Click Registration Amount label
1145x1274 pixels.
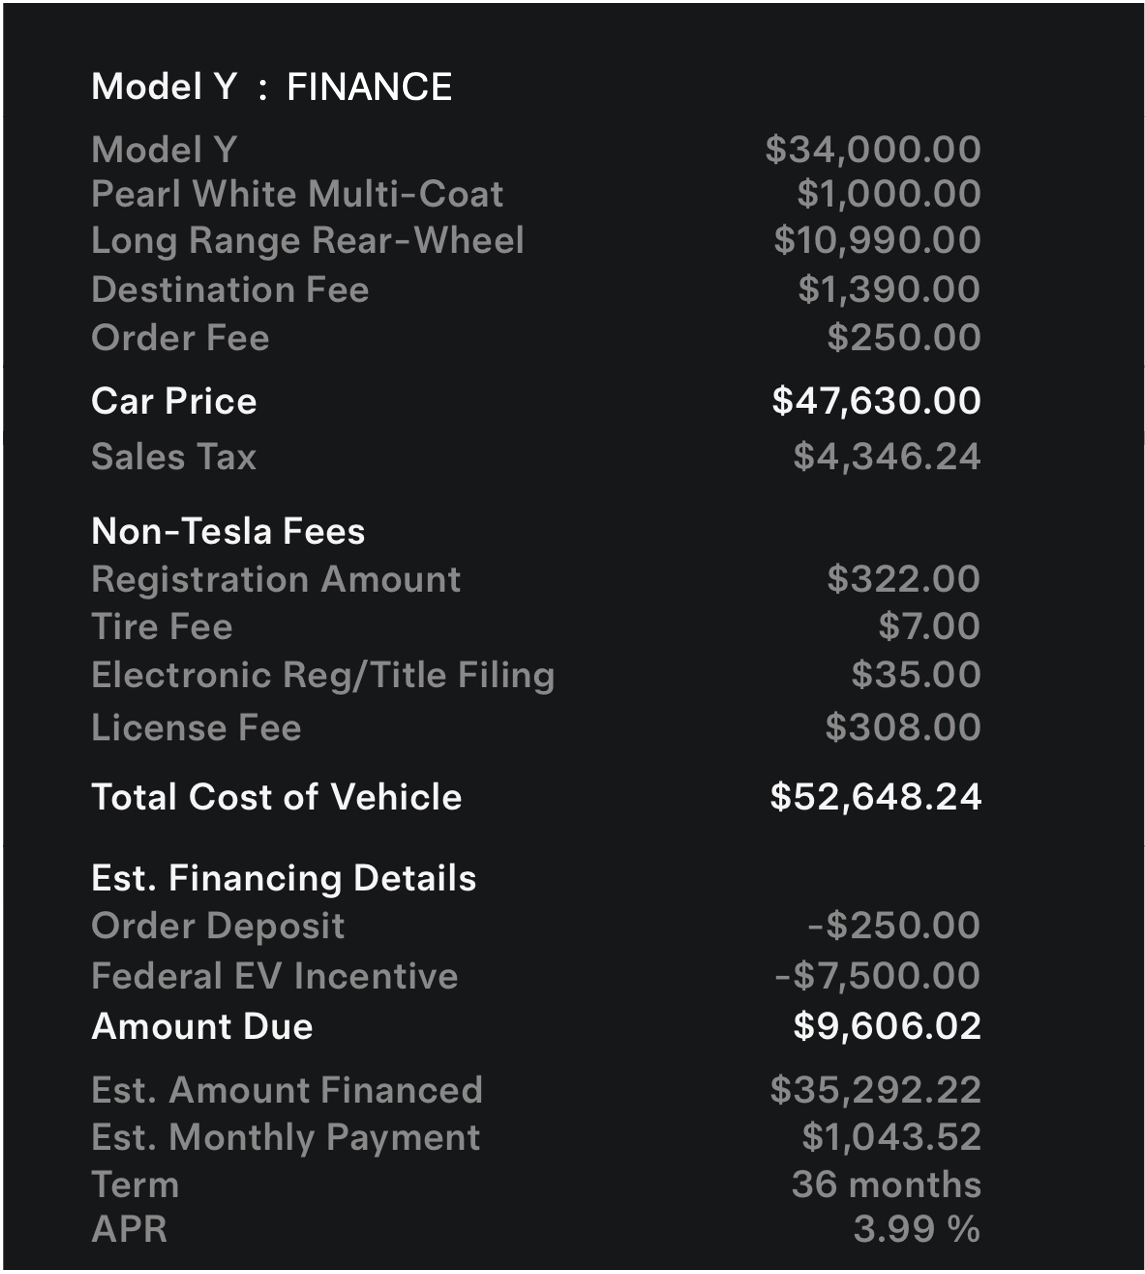click(276, 579)
